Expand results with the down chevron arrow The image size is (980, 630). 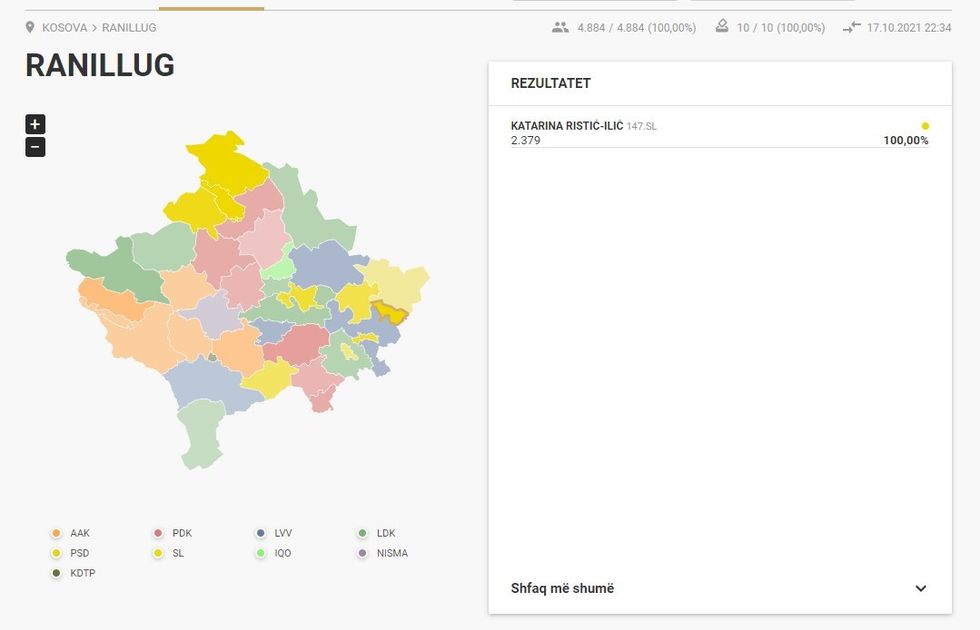(921, 588)
